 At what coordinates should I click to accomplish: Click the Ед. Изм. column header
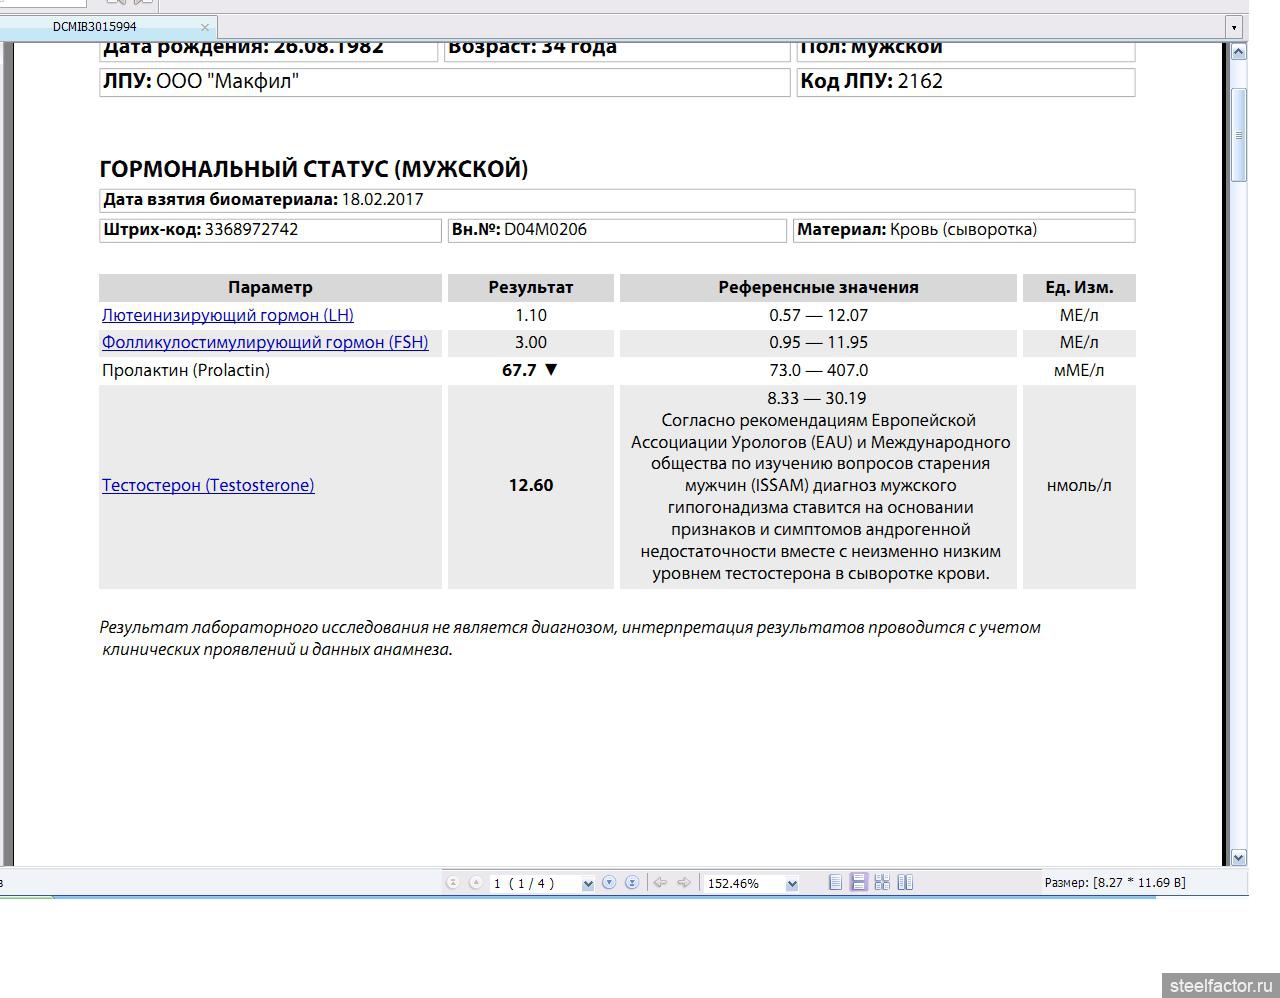pyautogui.click(x=1079, y=287)
